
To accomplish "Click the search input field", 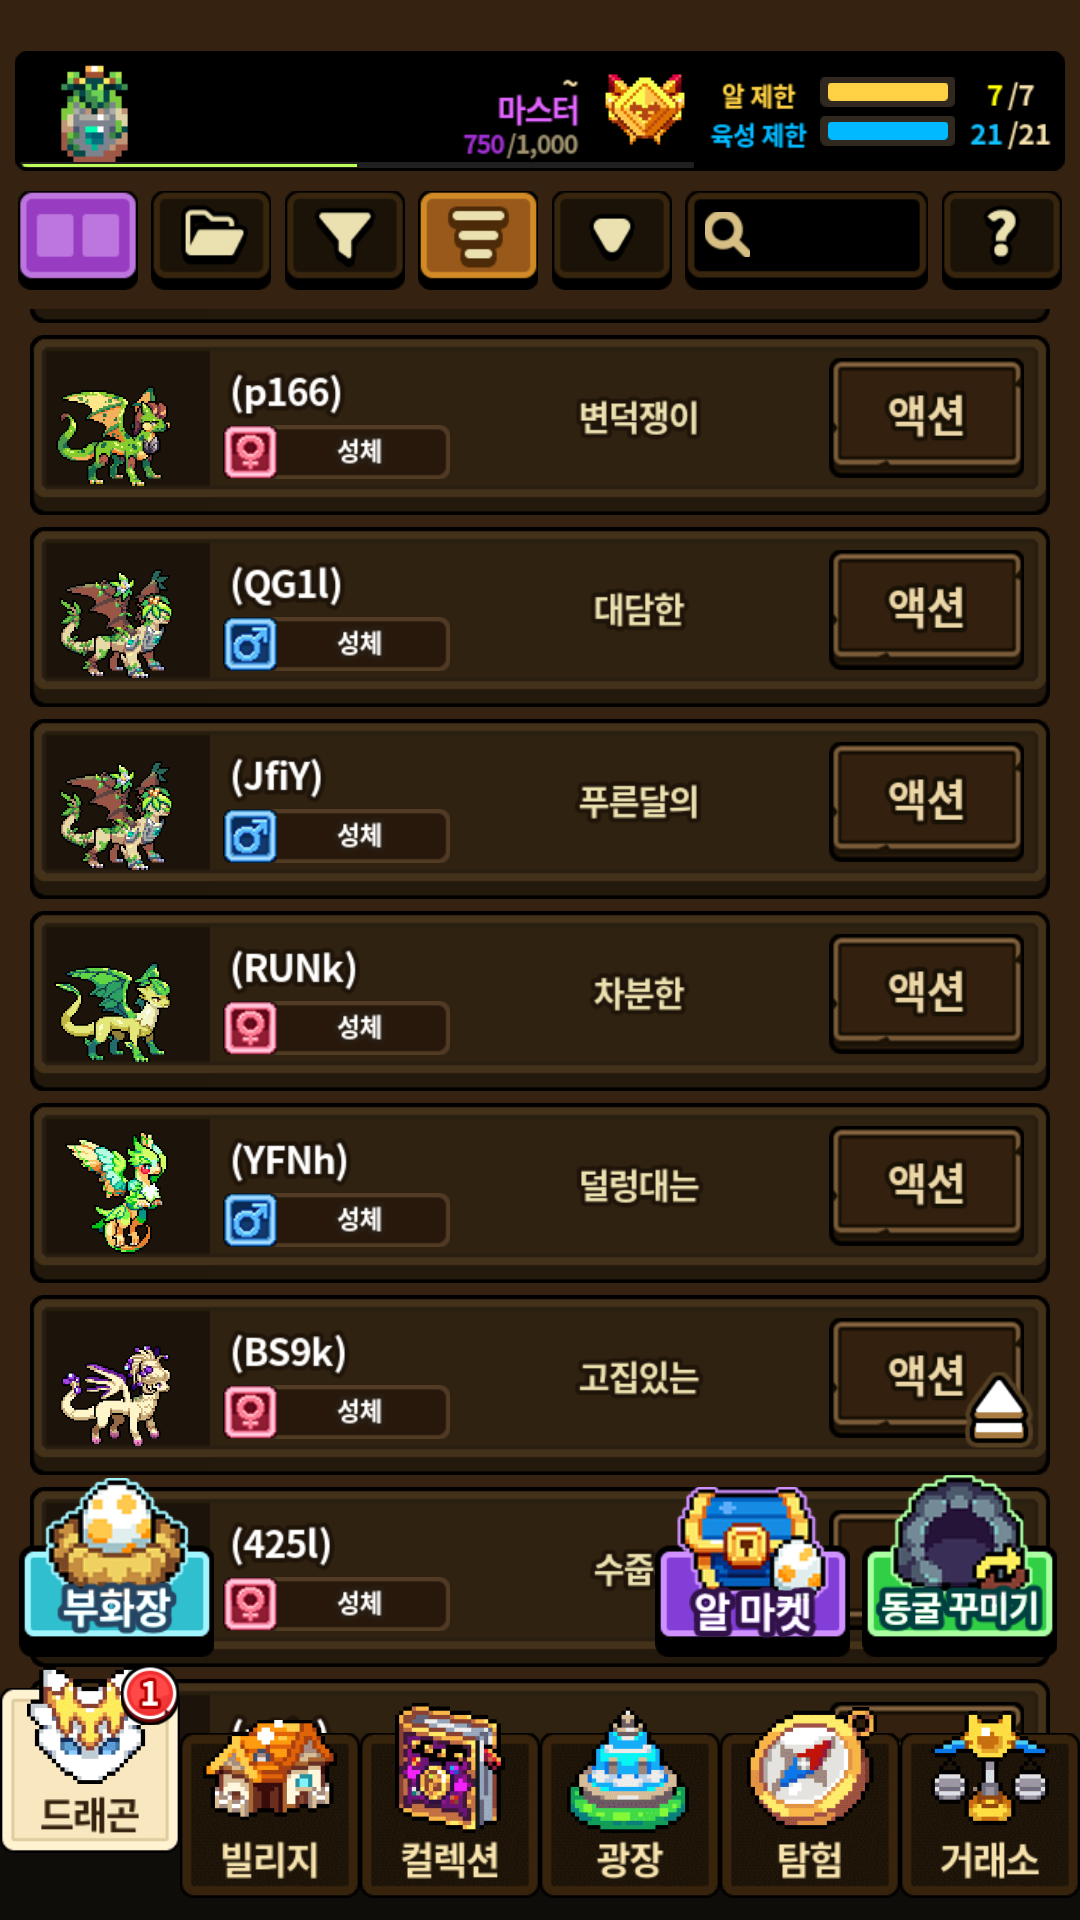I will coord(806,237).
